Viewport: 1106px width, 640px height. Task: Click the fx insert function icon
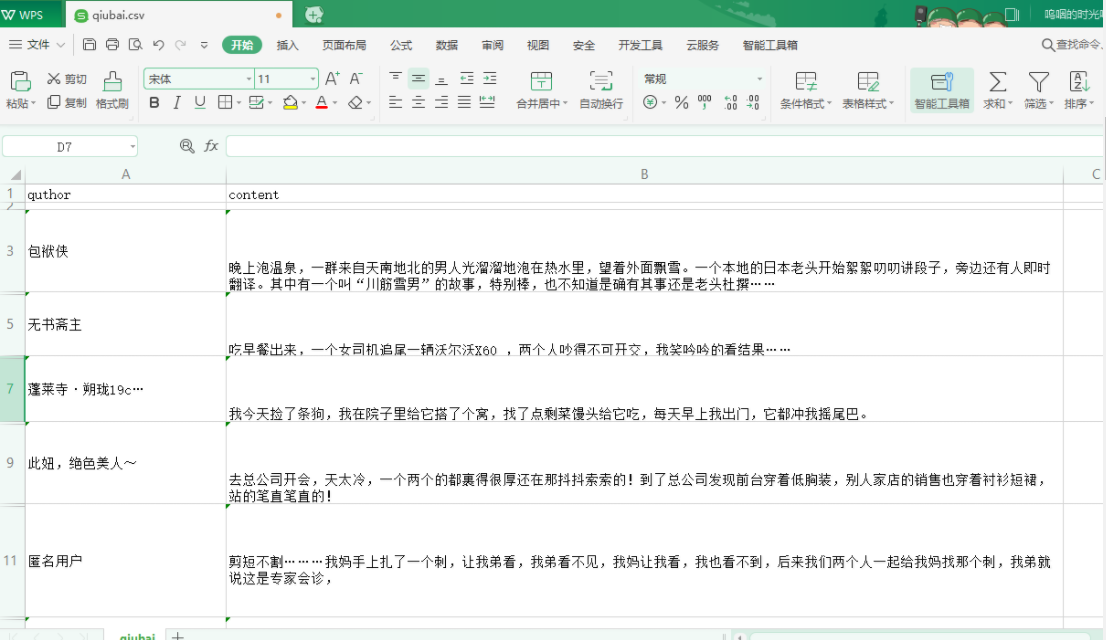(x=211, y=146)
